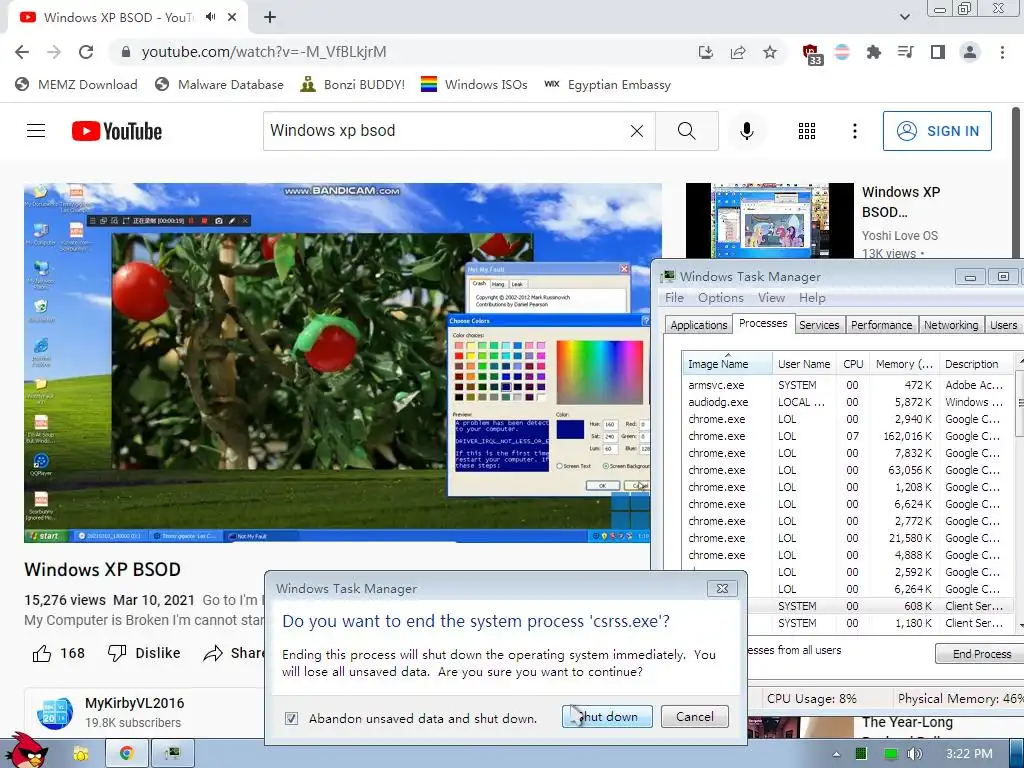Screen dimensions: 1024x768
Task: Select the audiodg.exe process row
Action: click(848, 402)
